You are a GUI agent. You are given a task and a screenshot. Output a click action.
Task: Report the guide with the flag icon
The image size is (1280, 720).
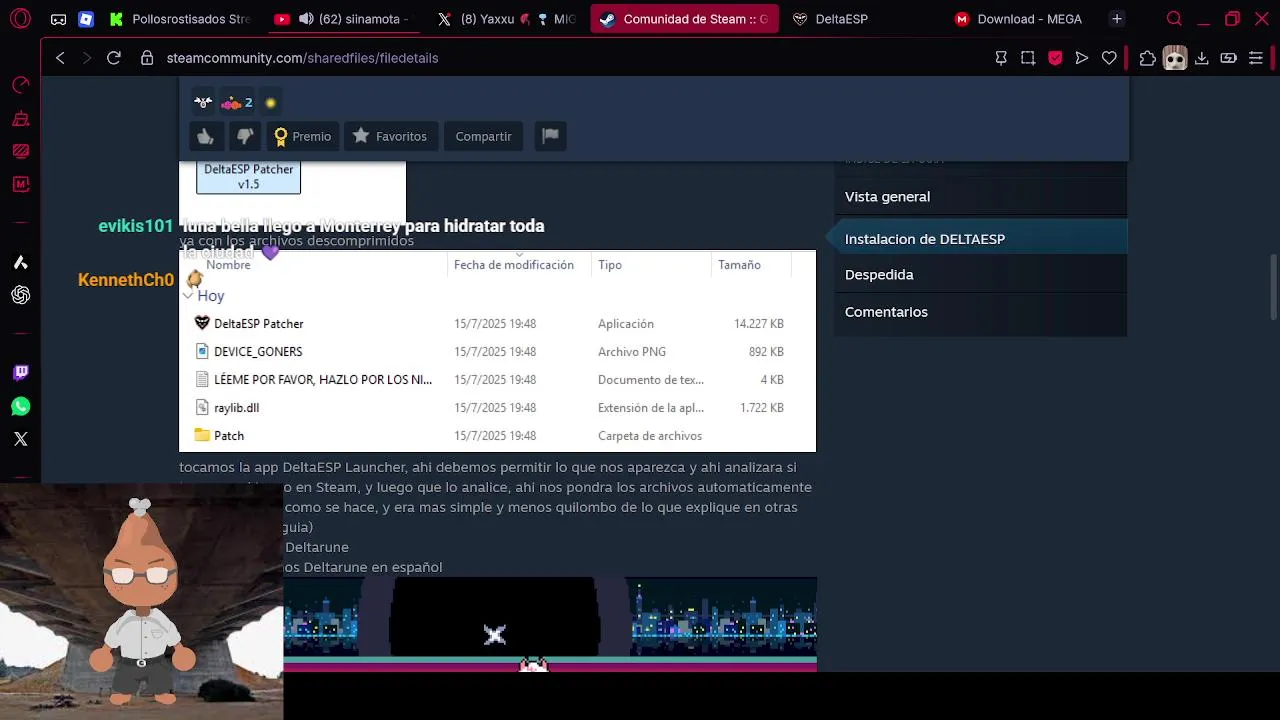point(550,136)
